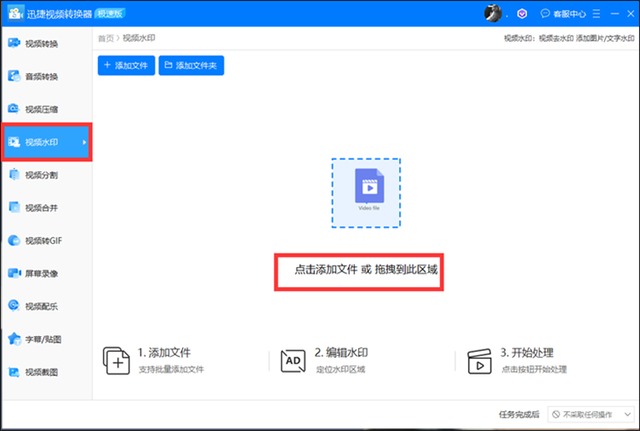Click the purple VIP badge icon
The width and height of the screenshot is (640, 431).
coord(521,14)
